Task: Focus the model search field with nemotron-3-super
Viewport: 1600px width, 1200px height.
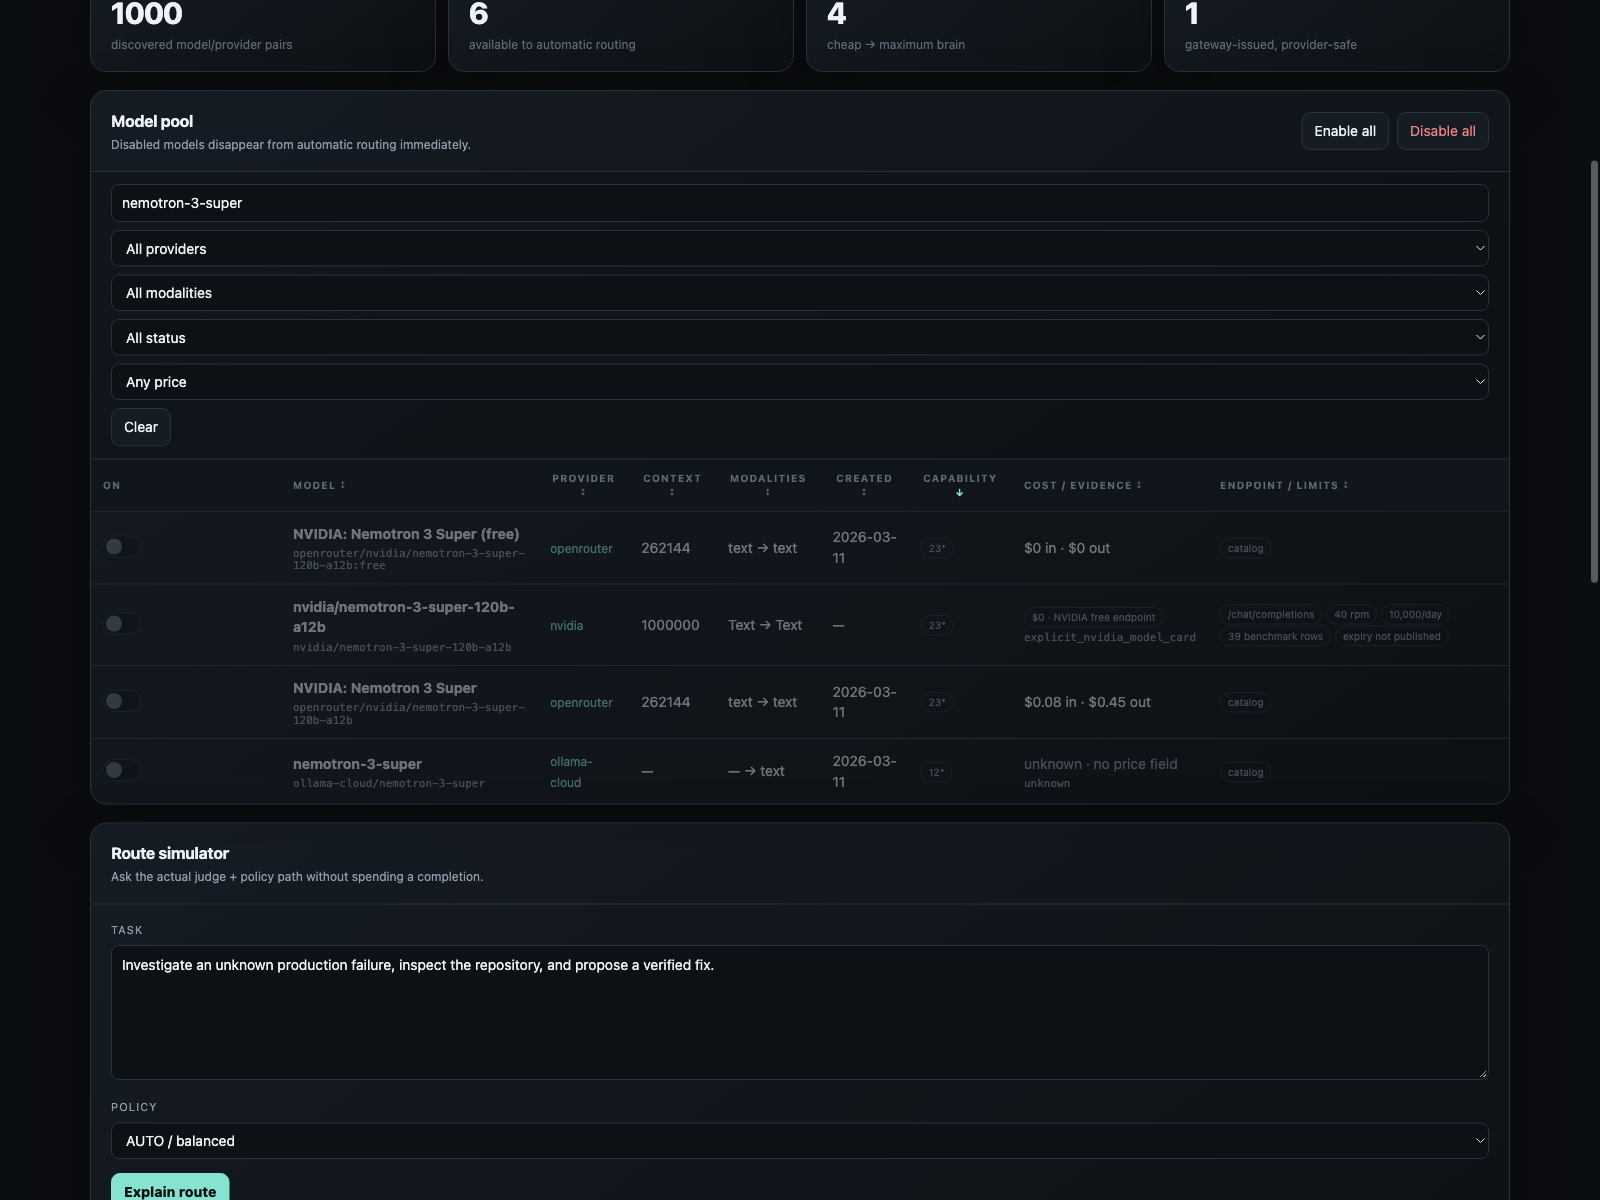Action: point(799,203)
